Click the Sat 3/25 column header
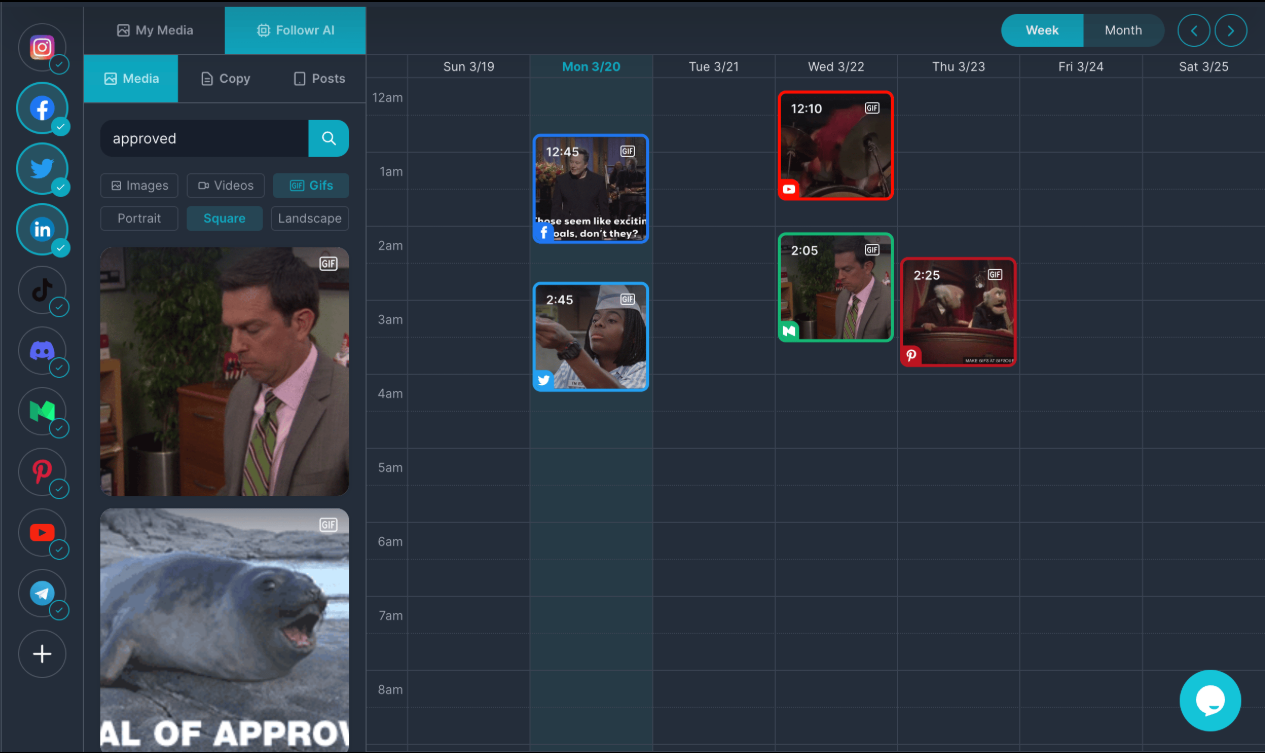This screenshot has width=1265, height=753. pos(1203,66)
